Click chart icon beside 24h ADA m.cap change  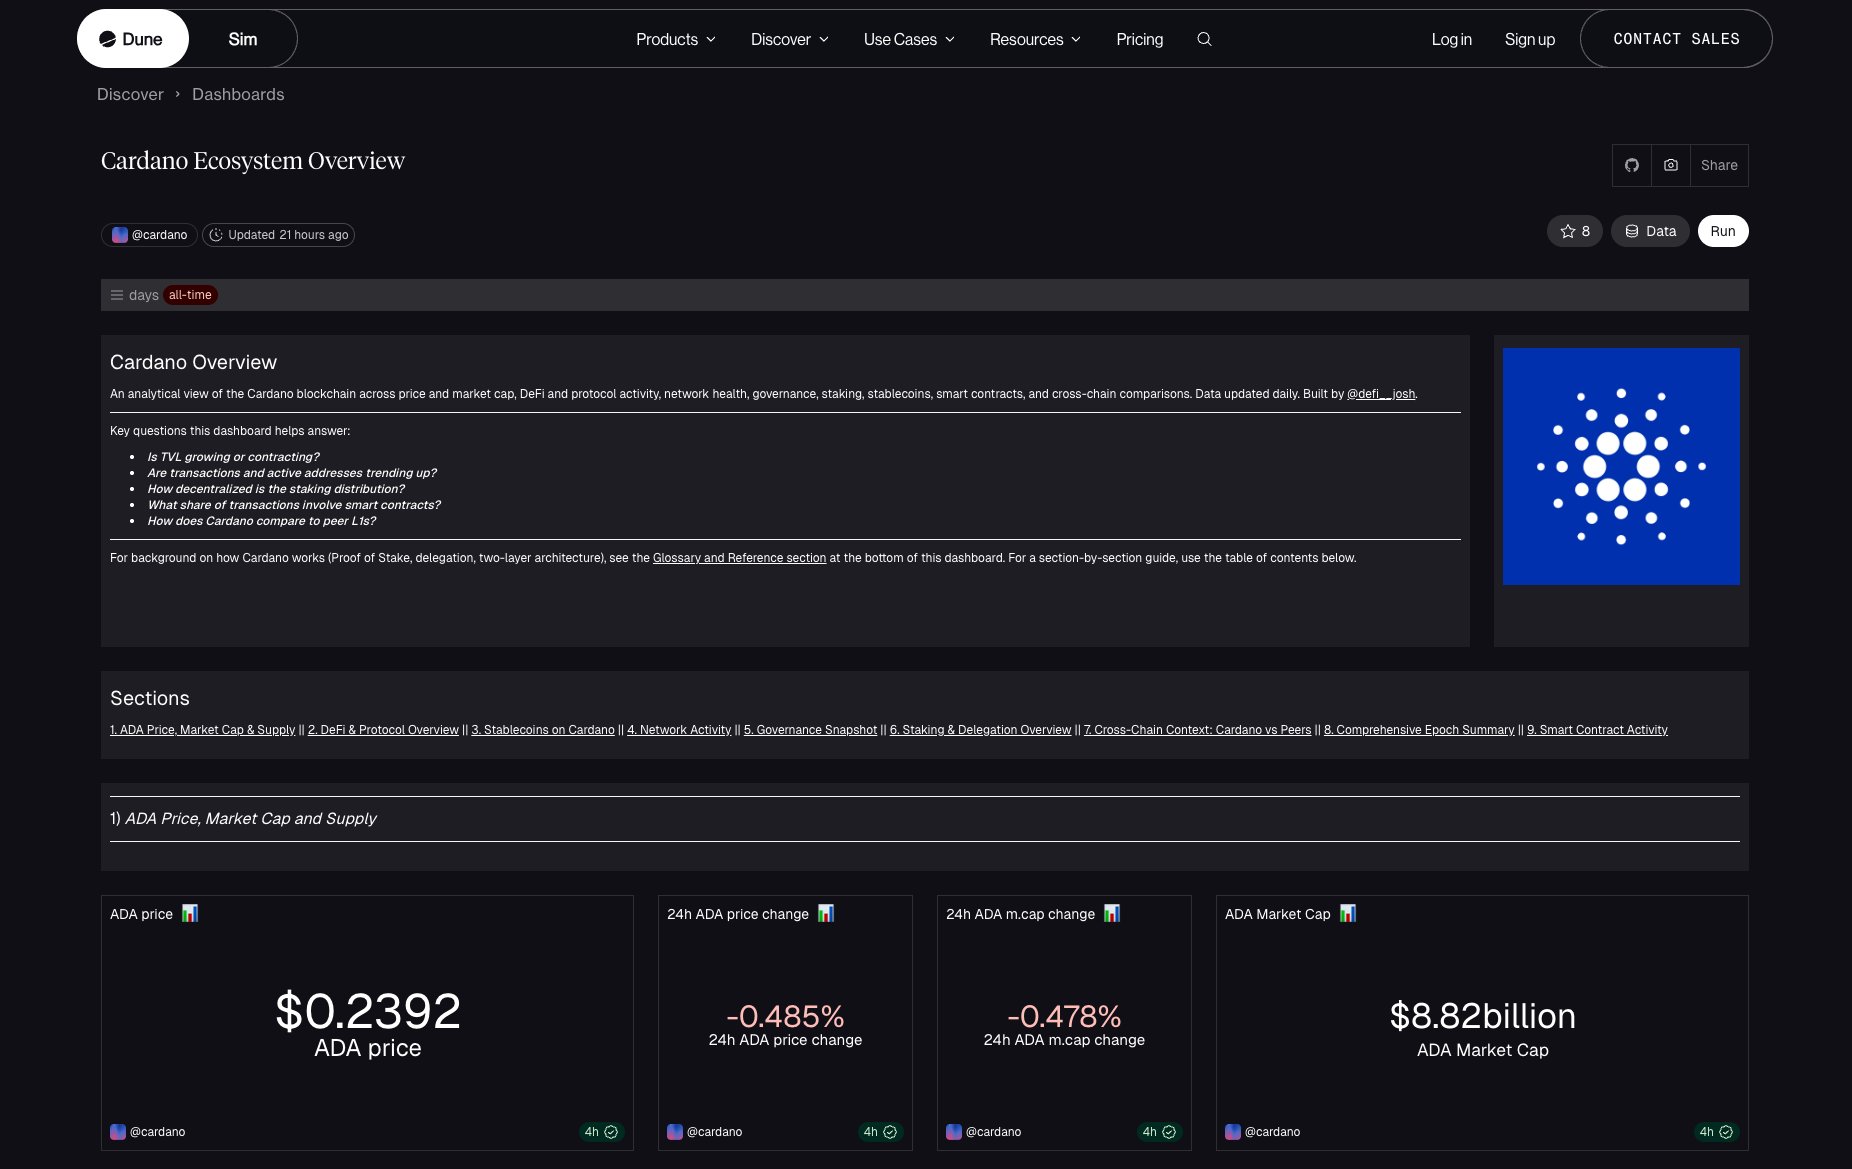click(1112, 913)
